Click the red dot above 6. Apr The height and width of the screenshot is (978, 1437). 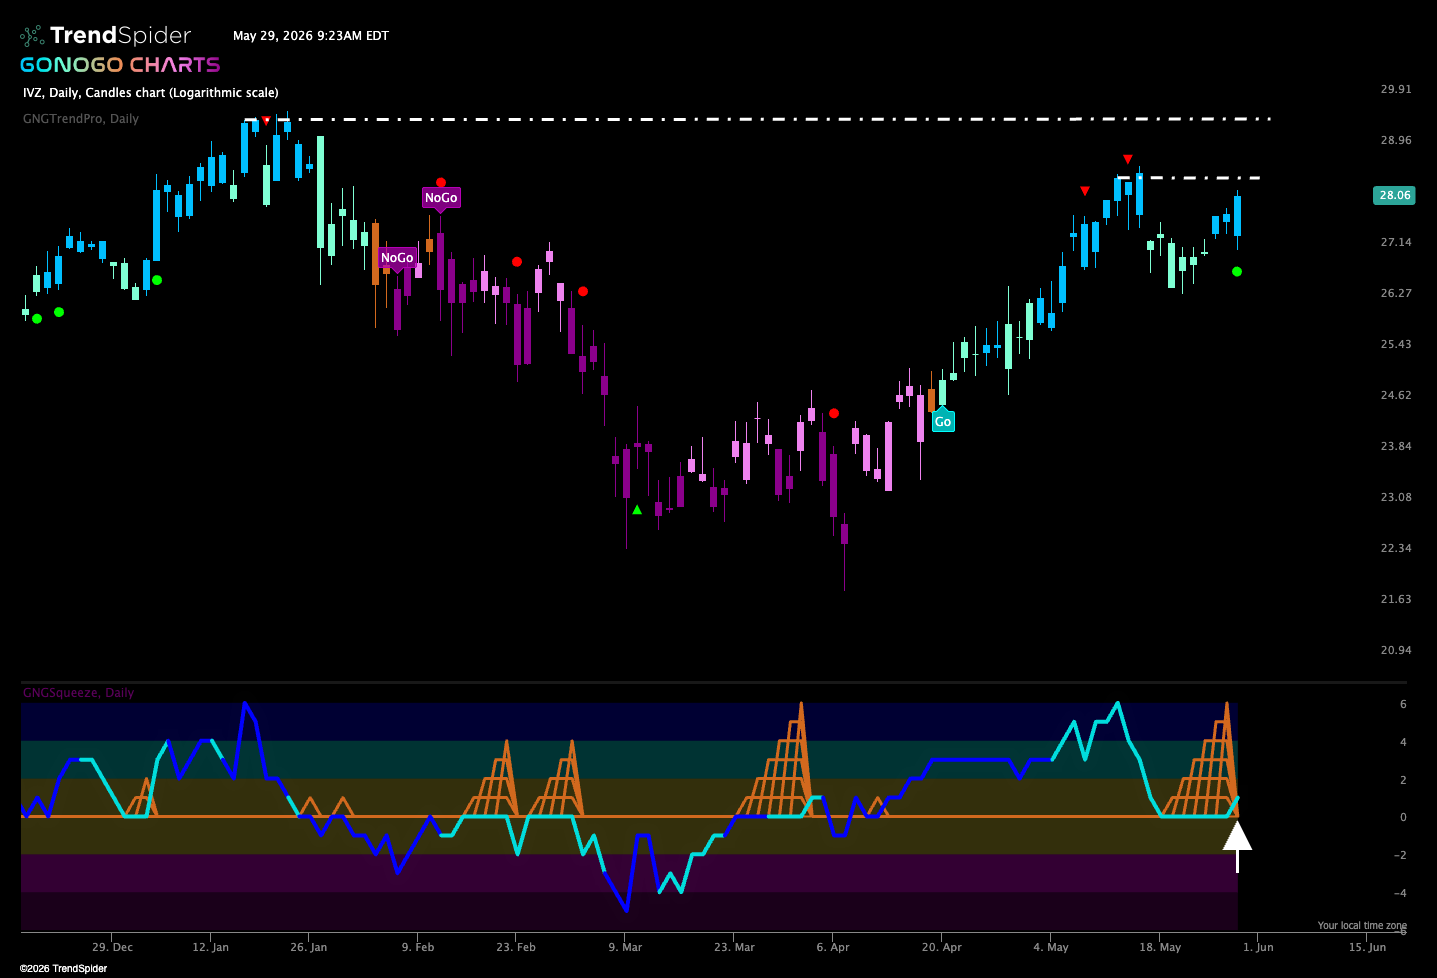834,413
